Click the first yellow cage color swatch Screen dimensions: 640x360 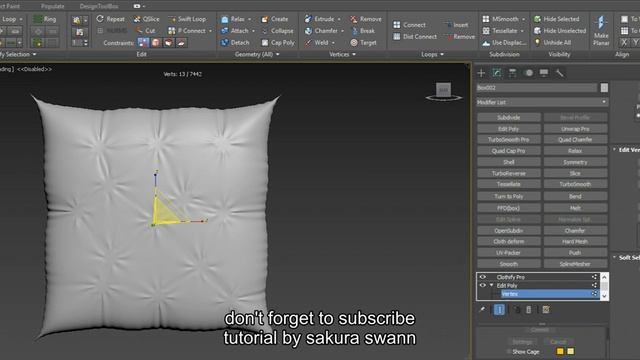560,351
